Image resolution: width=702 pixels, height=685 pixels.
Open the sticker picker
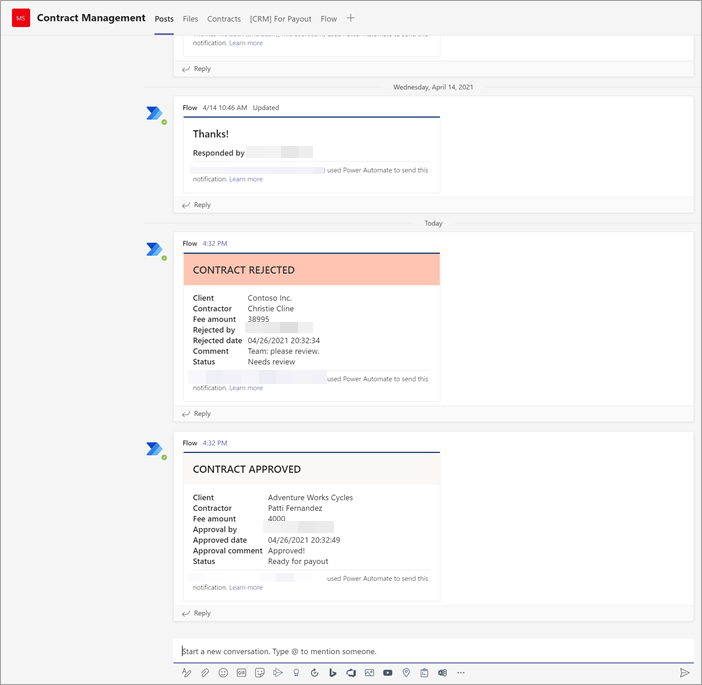[259, 673]
